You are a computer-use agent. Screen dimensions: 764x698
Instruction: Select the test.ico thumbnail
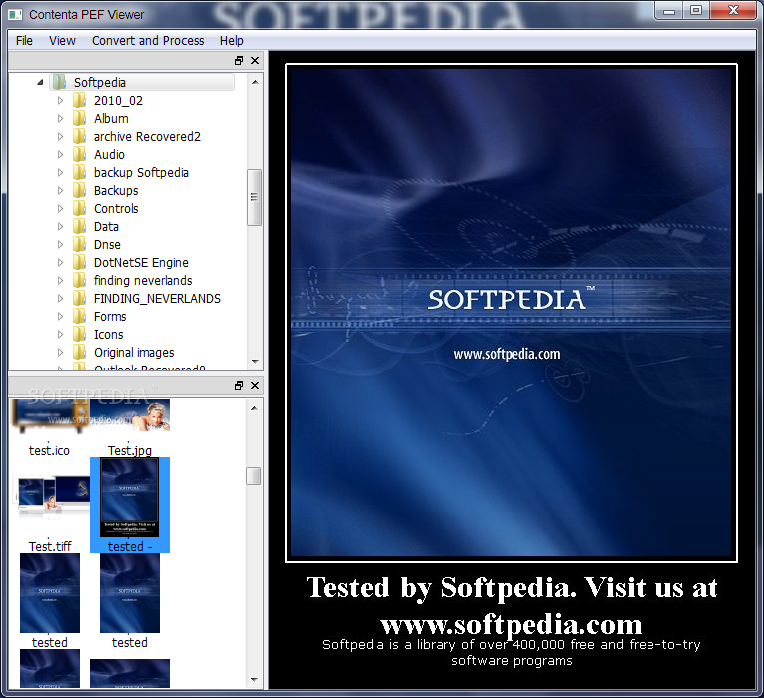[x=49, y=429]
